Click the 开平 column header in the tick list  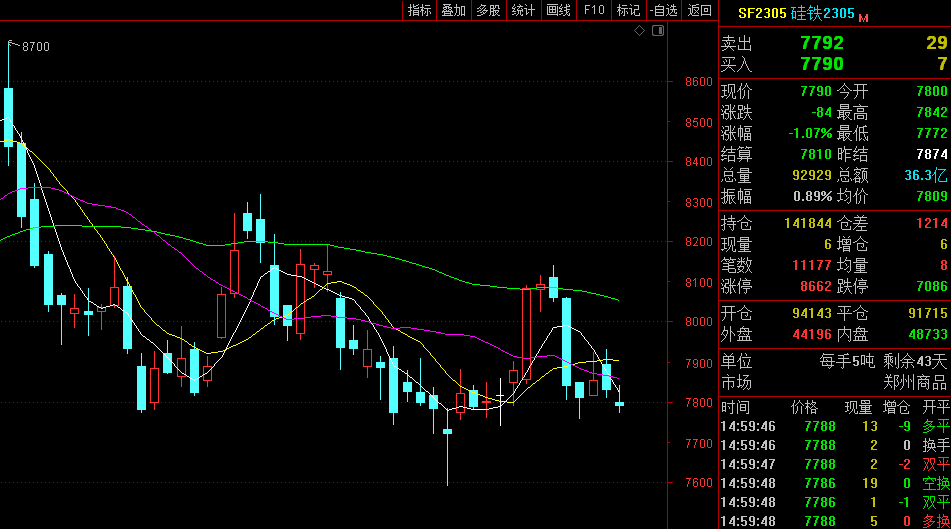click(x=935, y=408)
